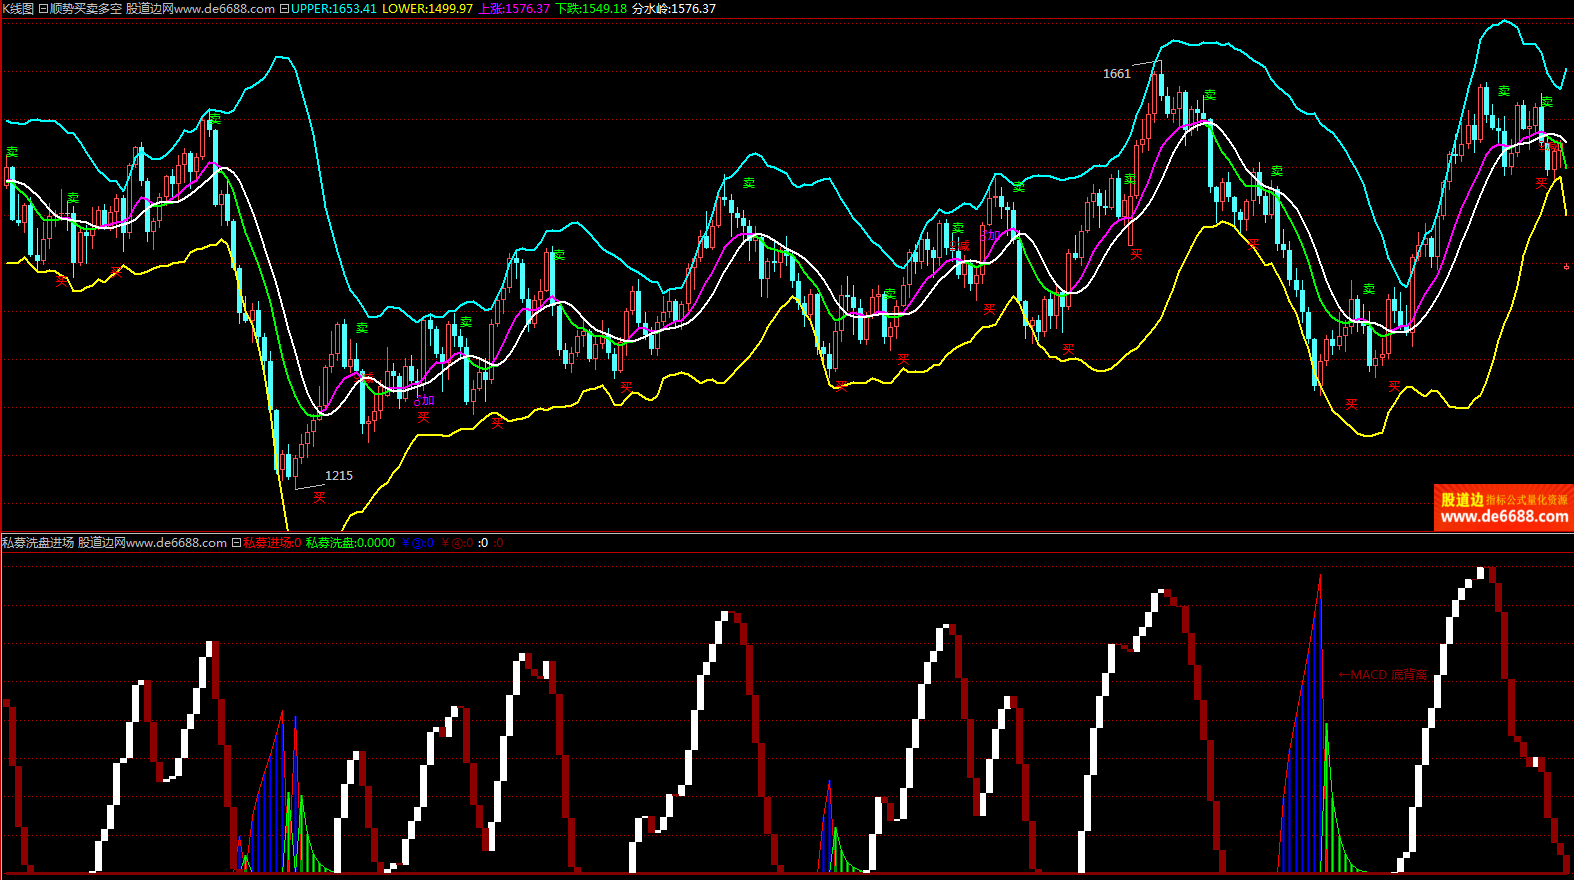The width and height of the screenshot is (1574, 880).
Task: Select the K线图 label at top left
Action: (x=18, y=9)
